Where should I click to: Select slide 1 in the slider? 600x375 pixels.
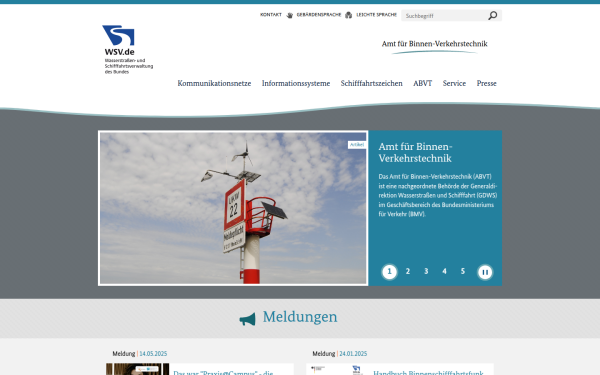(x=390, y=272)
